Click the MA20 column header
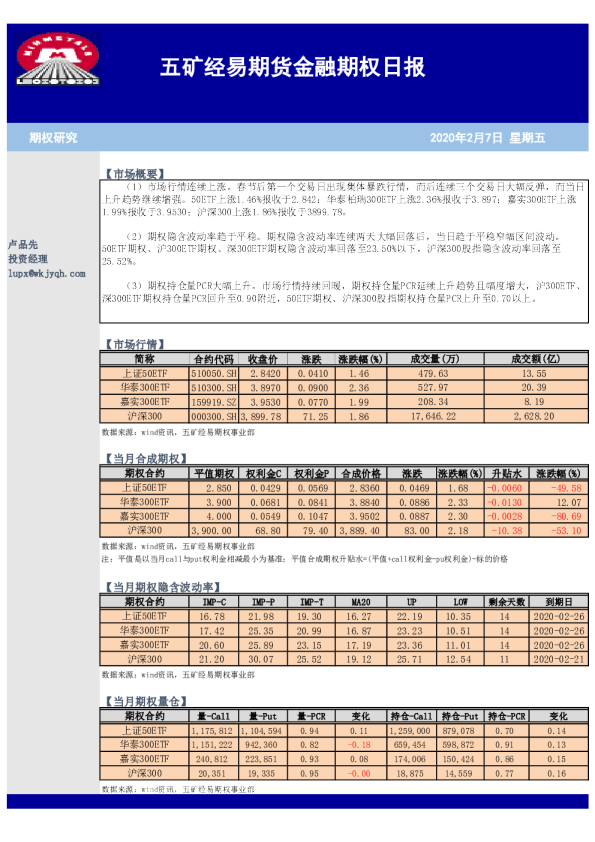The width and height of the screenshot is (595, 842). [361, 602]
